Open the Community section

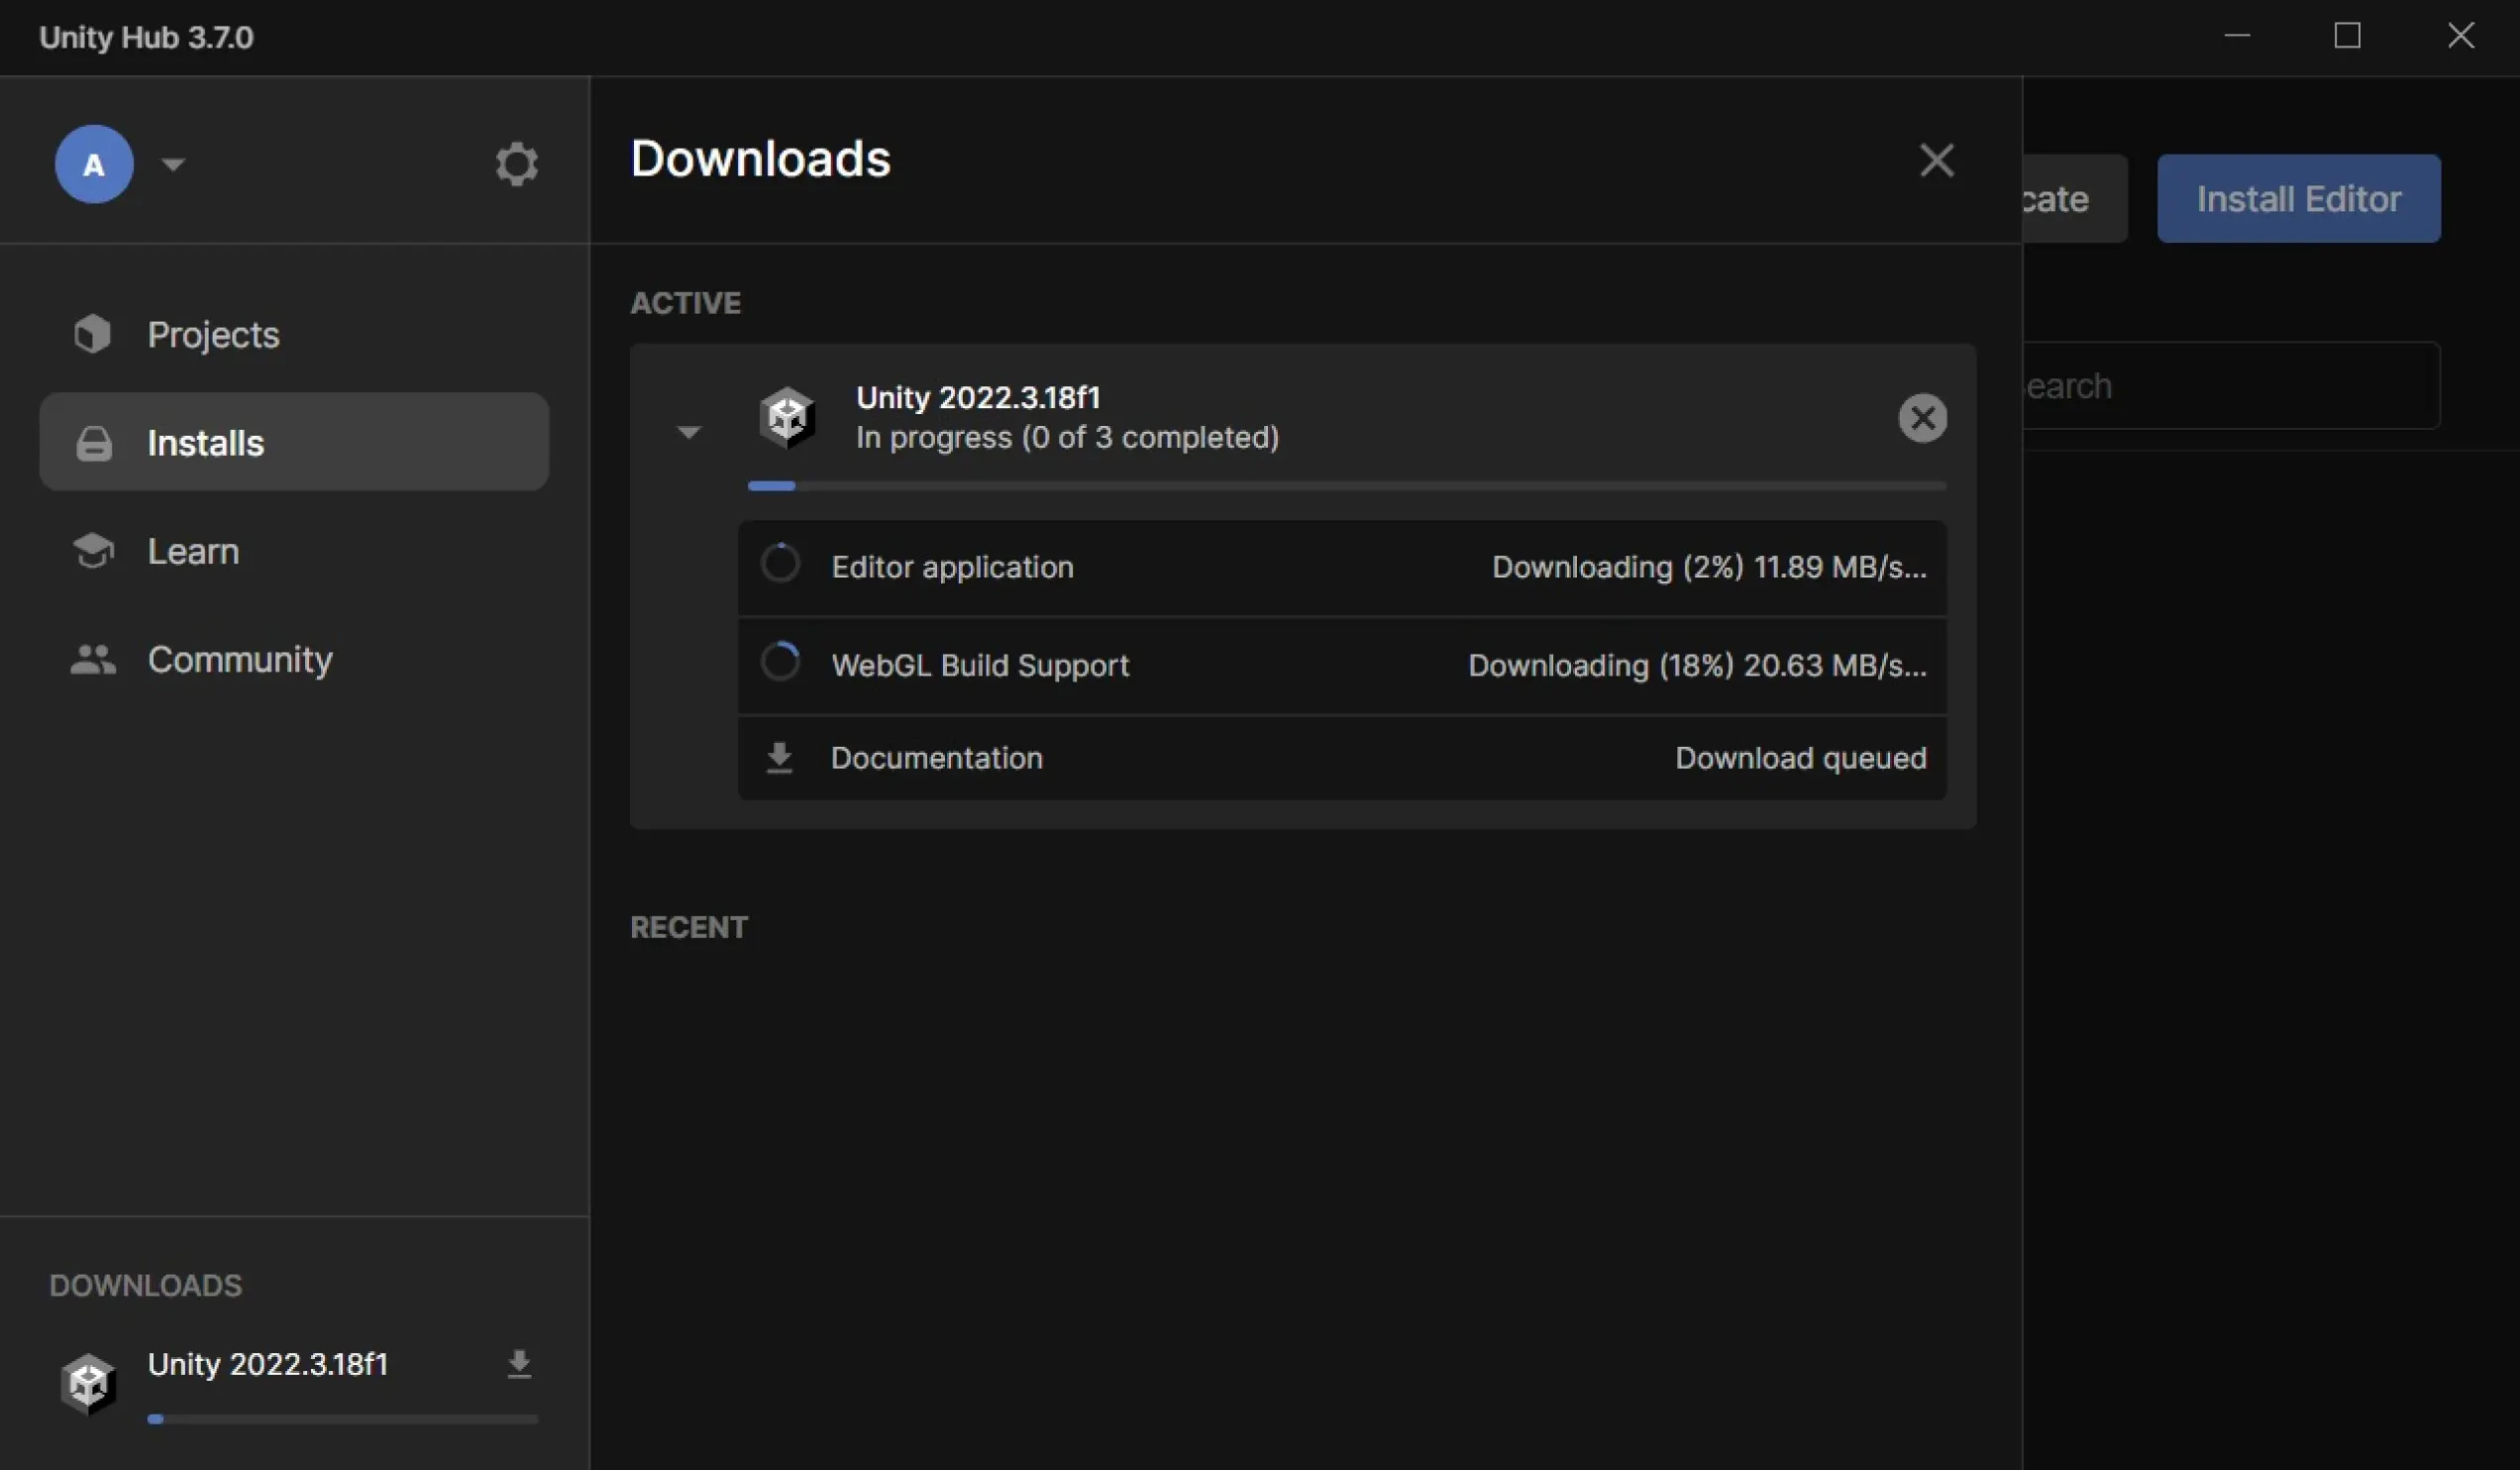pyautogui.click(x=239, y=659)
